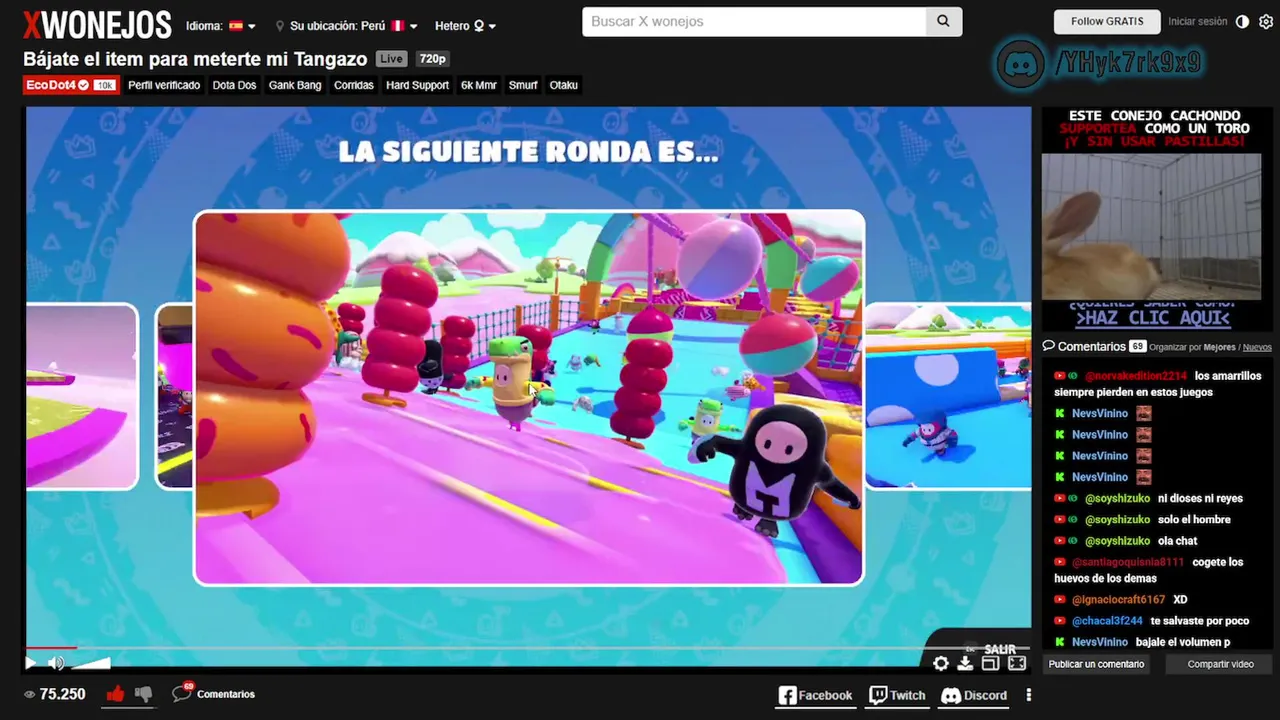Image resolution: width=1280 pixels, height=720 pixels.
Task: Click the 'solo el hombre' comment text
Action: 1194,520
